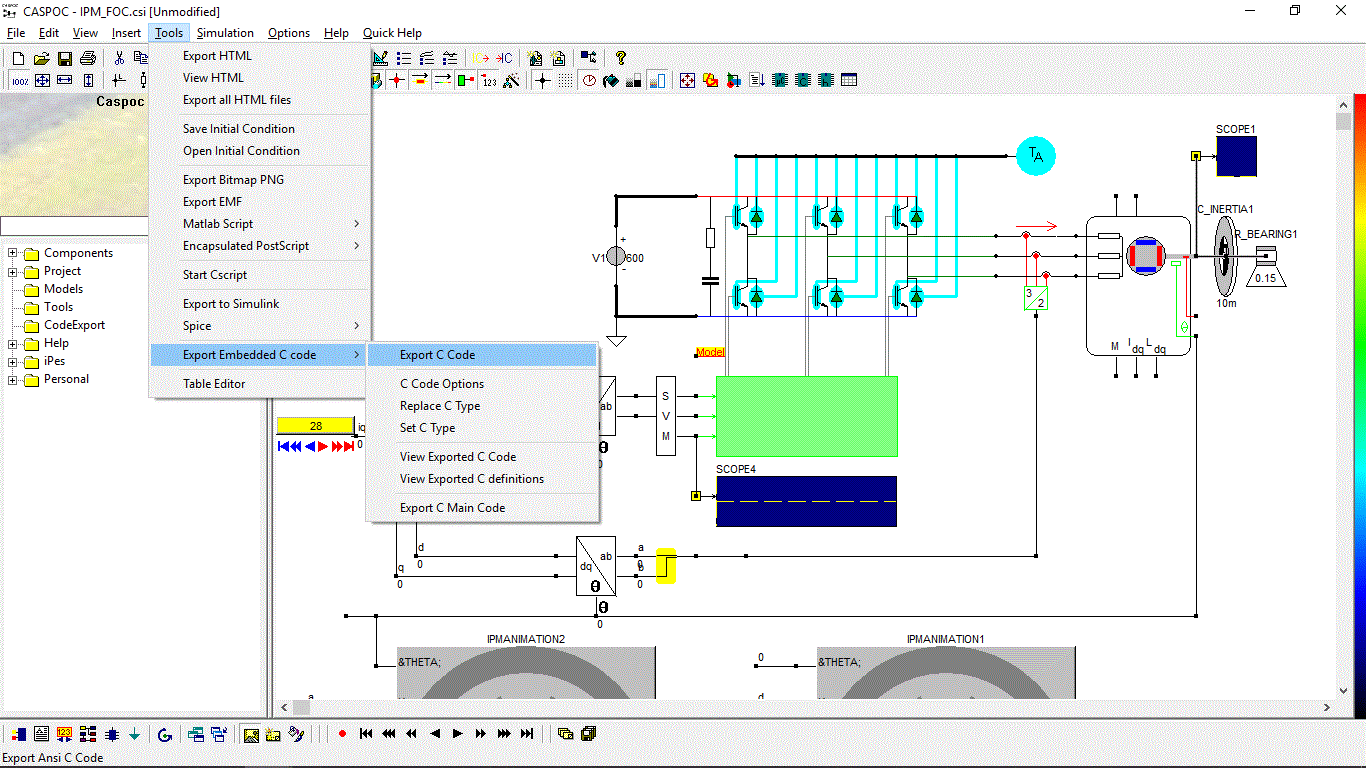Click the vertical scrollbar down arrow
Screen dimensions: 1366x768
1343,689
